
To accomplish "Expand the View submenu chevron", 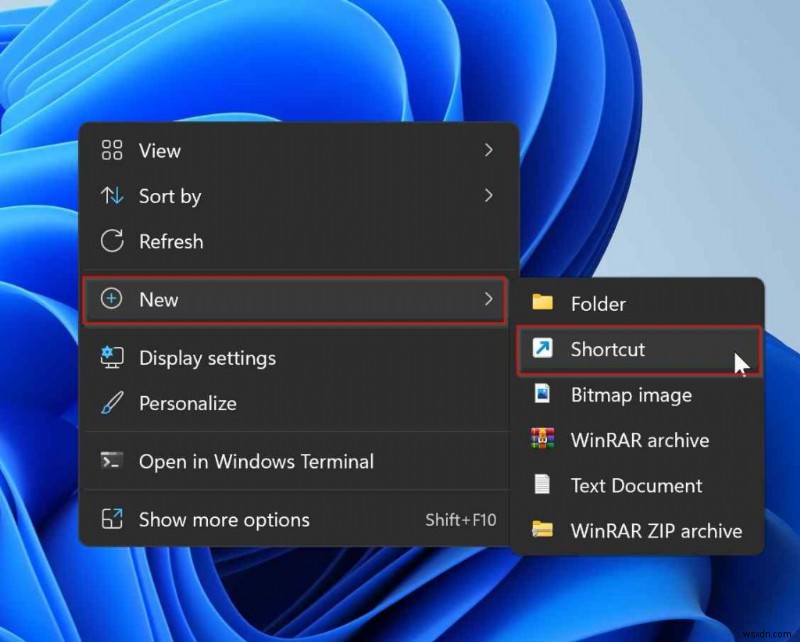I will [489, 150].
